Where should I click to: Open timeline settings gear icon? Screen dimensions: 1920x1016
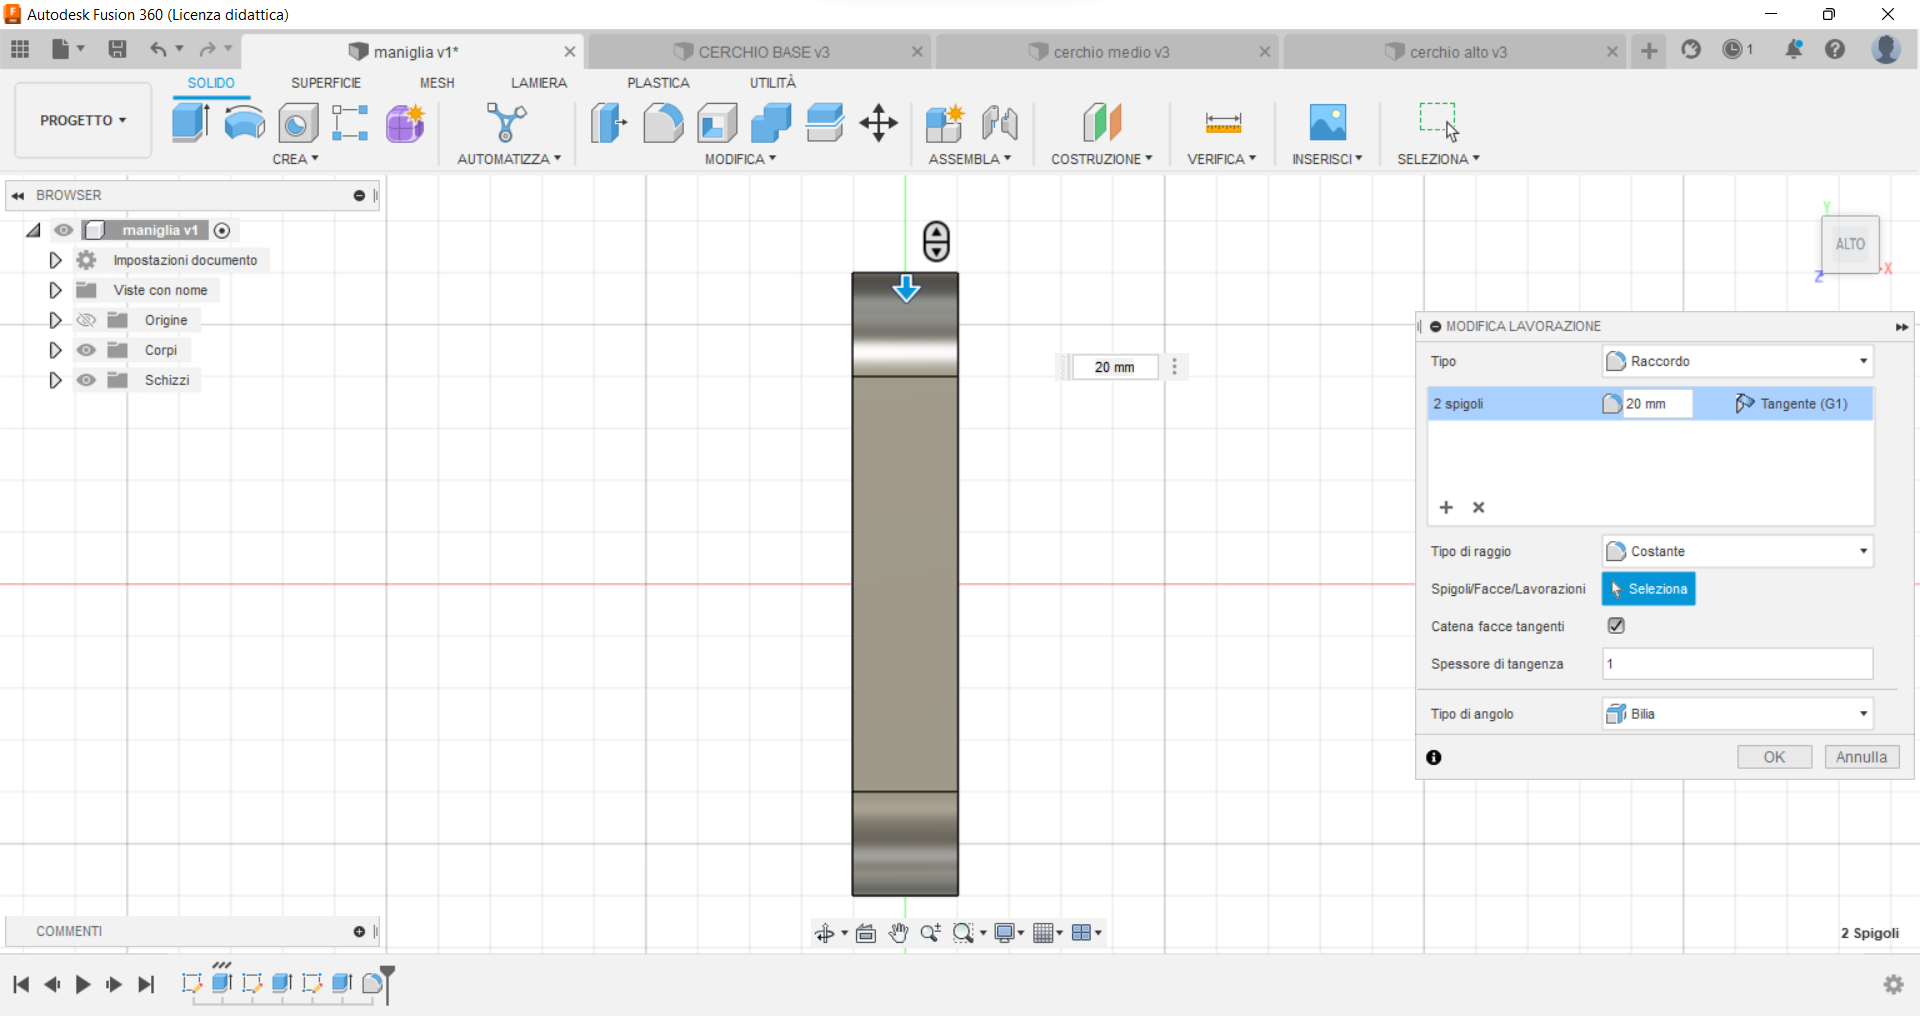(x=1894, y=984)
